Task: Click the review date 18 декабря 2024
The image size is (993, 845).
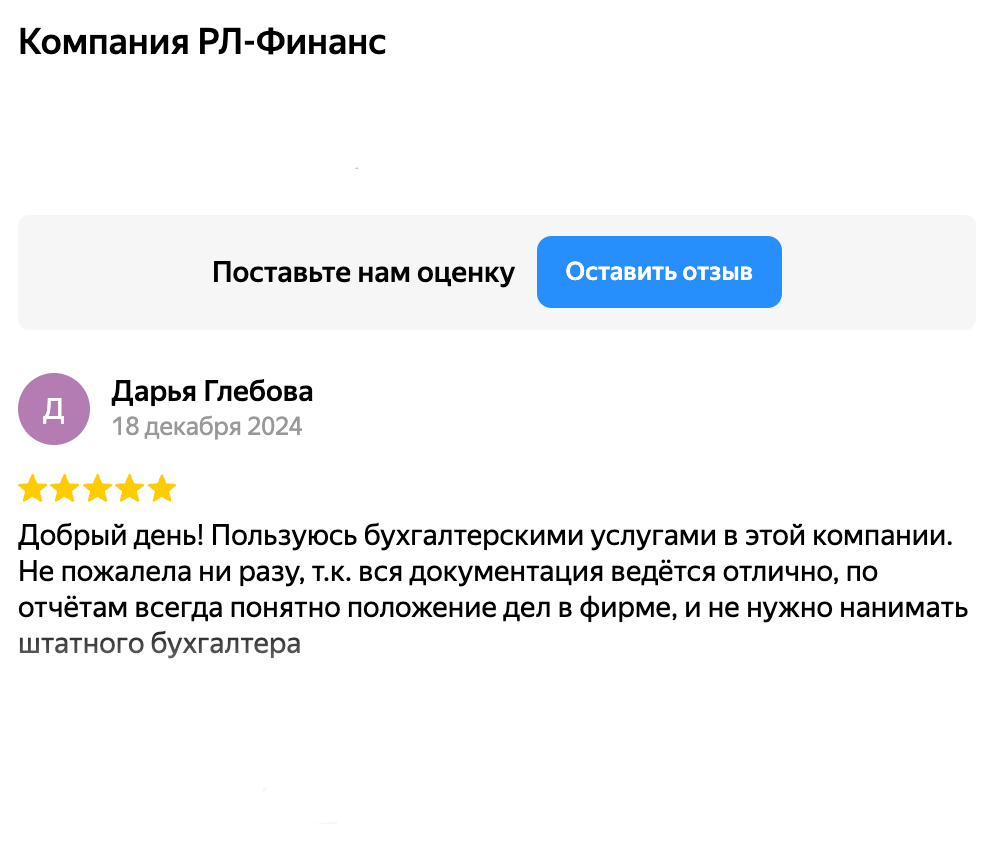Action: point(207,427)
